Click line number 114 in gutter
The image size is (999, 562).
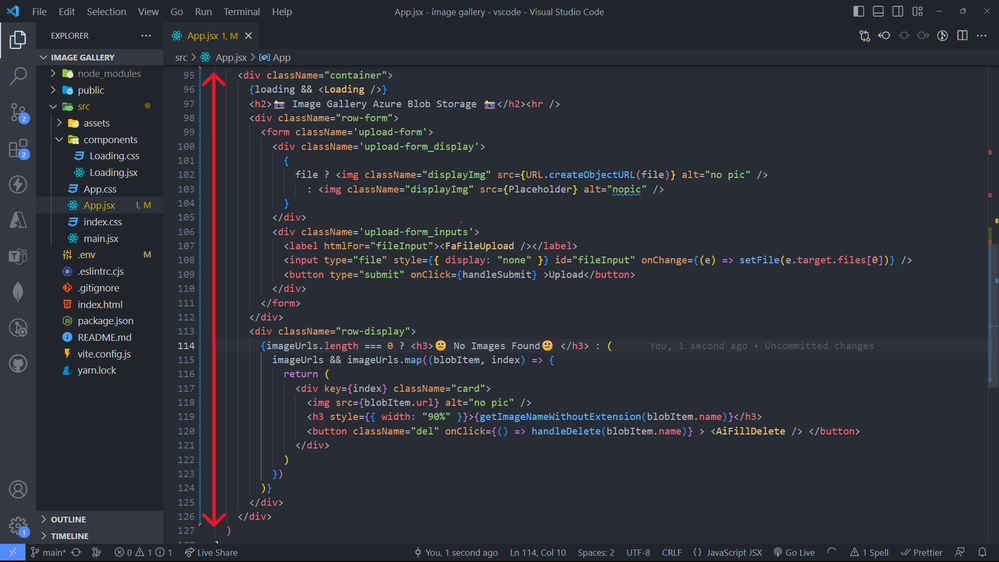pos(186,346)
